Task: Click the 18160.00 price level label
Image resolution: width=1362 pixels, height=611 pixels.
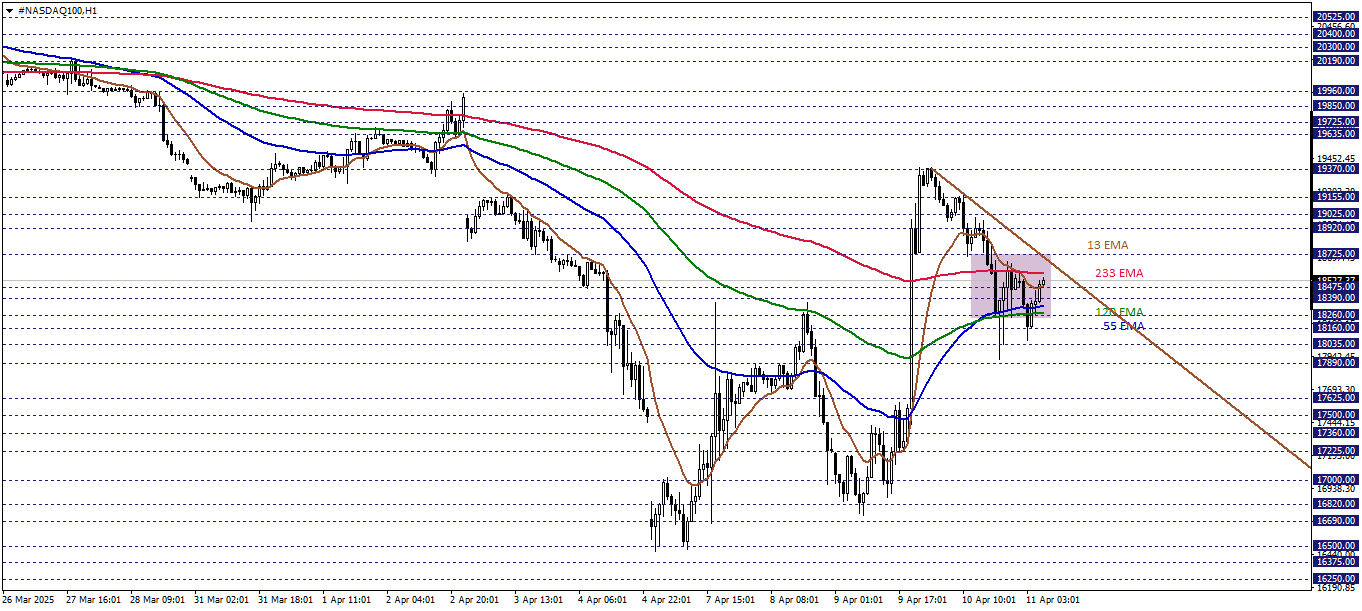Action: tap(1337, 328)
